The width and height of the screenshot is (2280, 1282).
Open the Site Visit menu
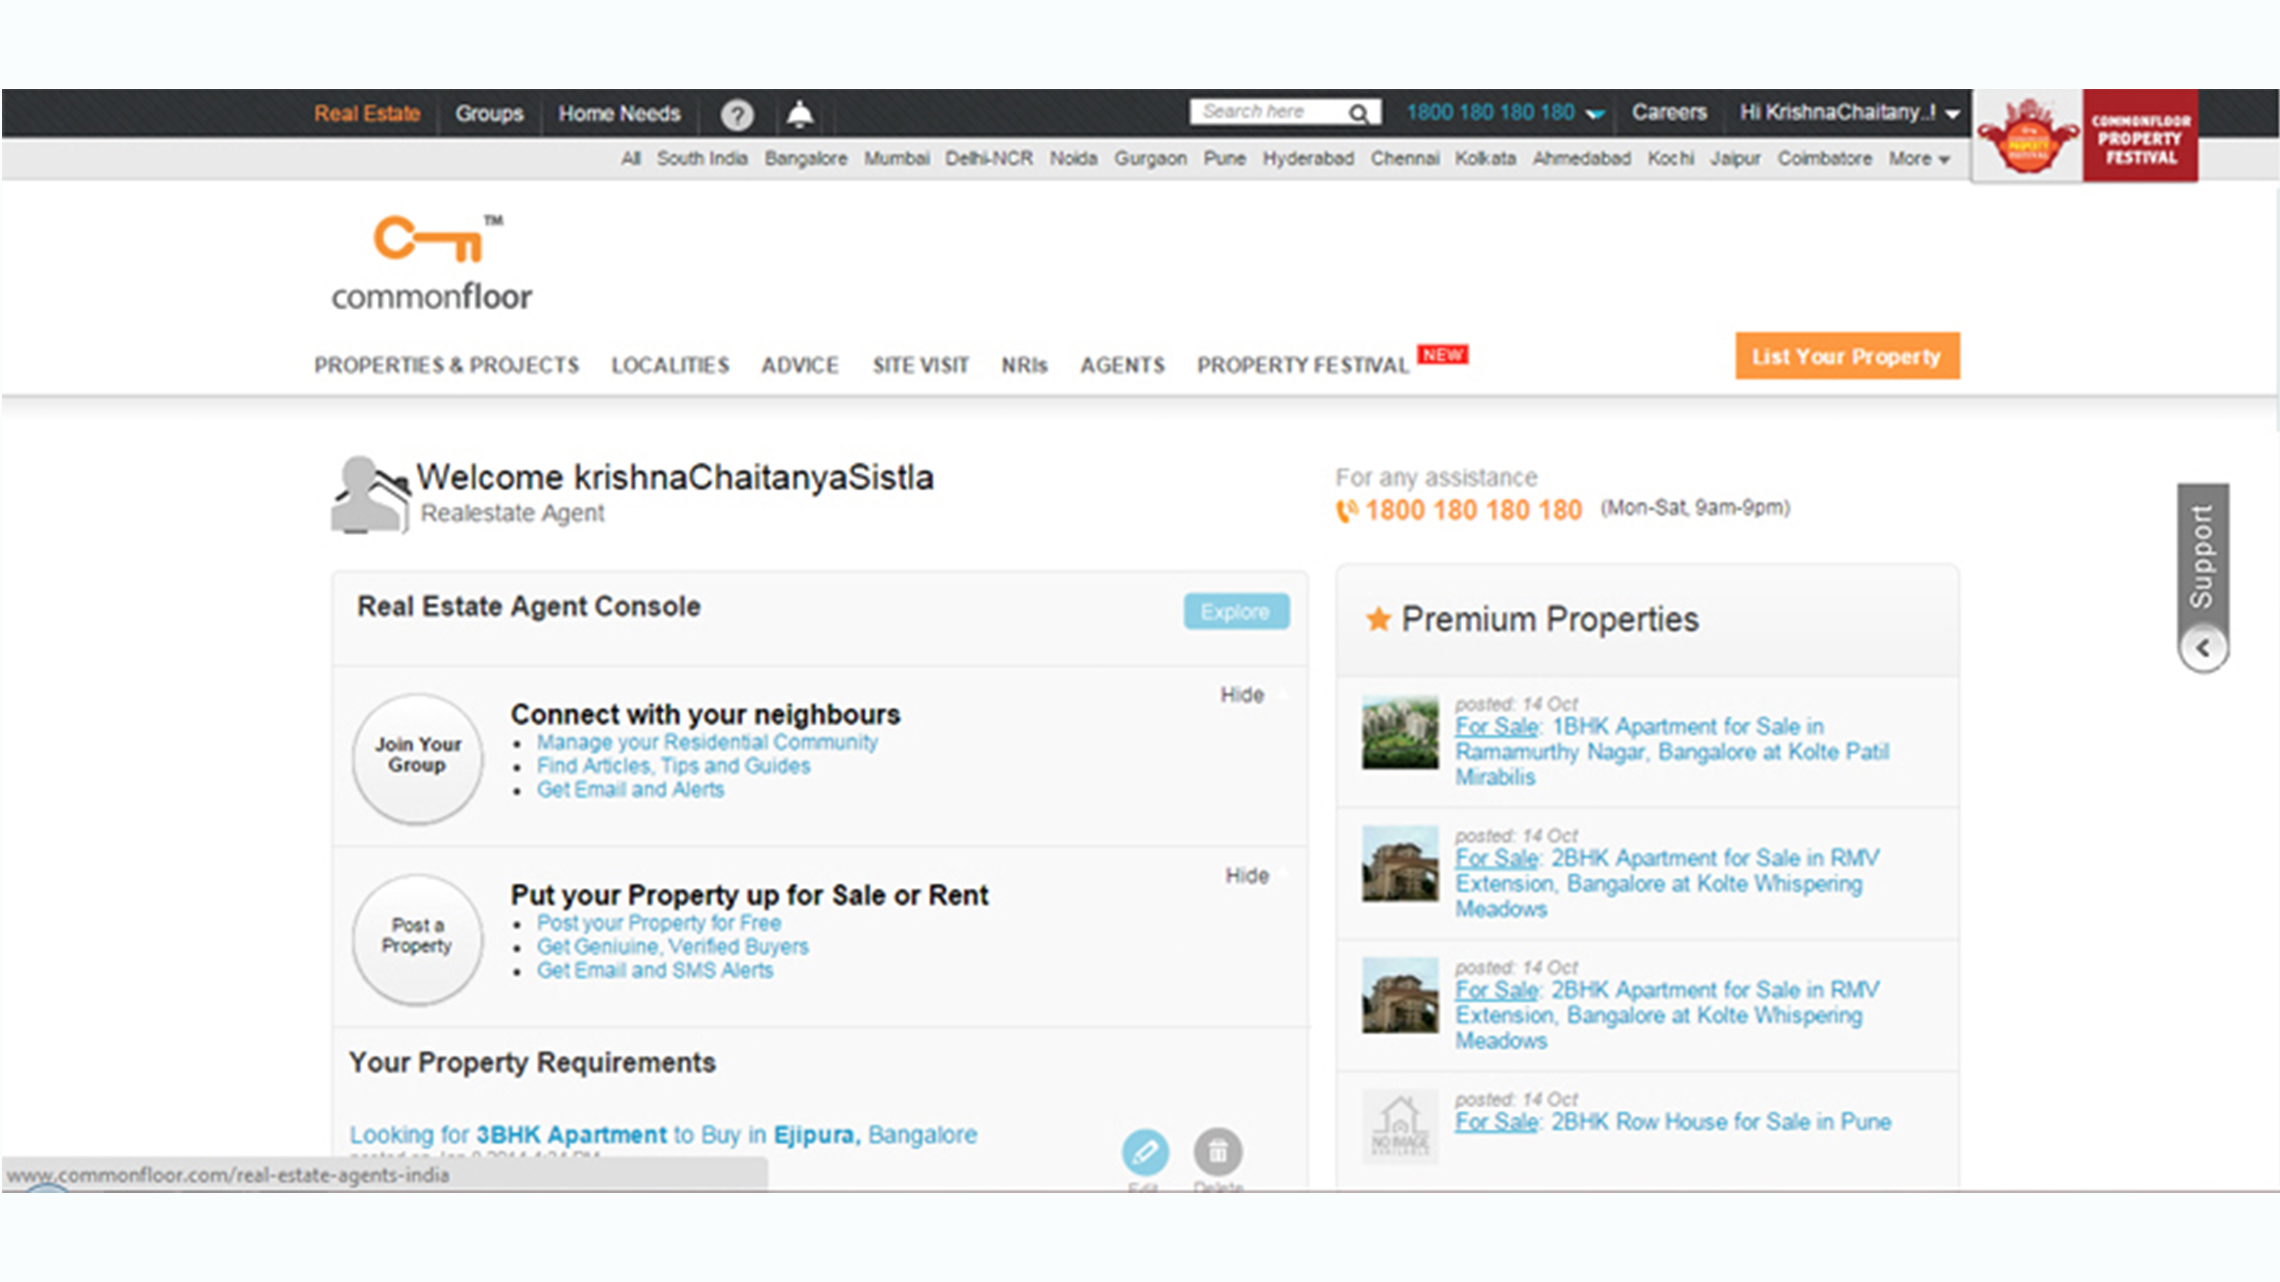point(920,365)
